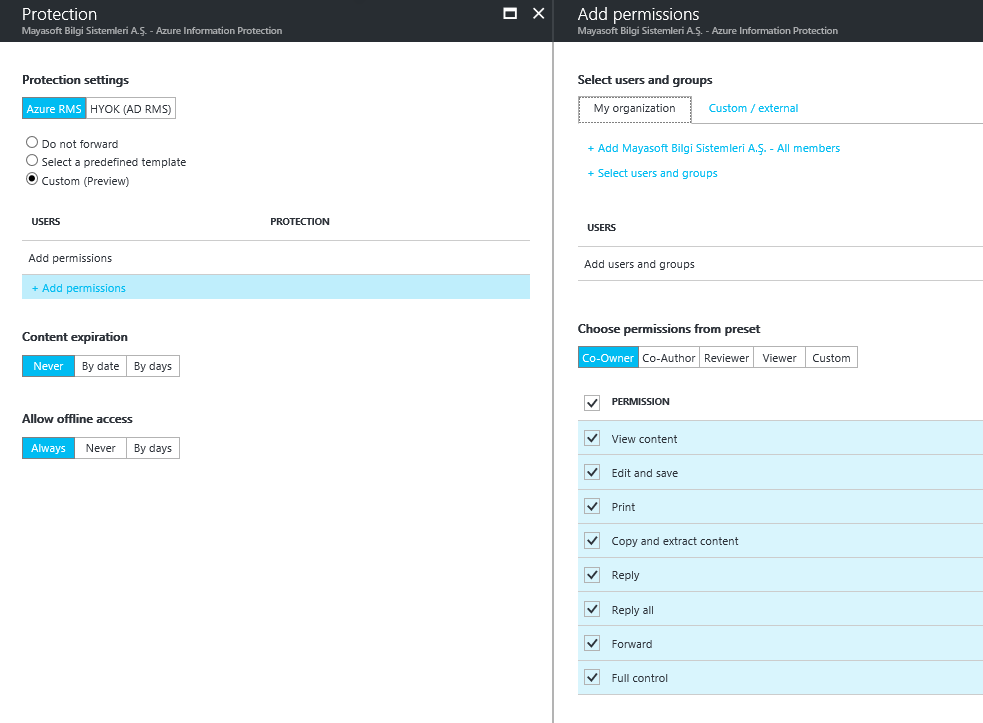Uncheck the Full control permission

point(592,677)
